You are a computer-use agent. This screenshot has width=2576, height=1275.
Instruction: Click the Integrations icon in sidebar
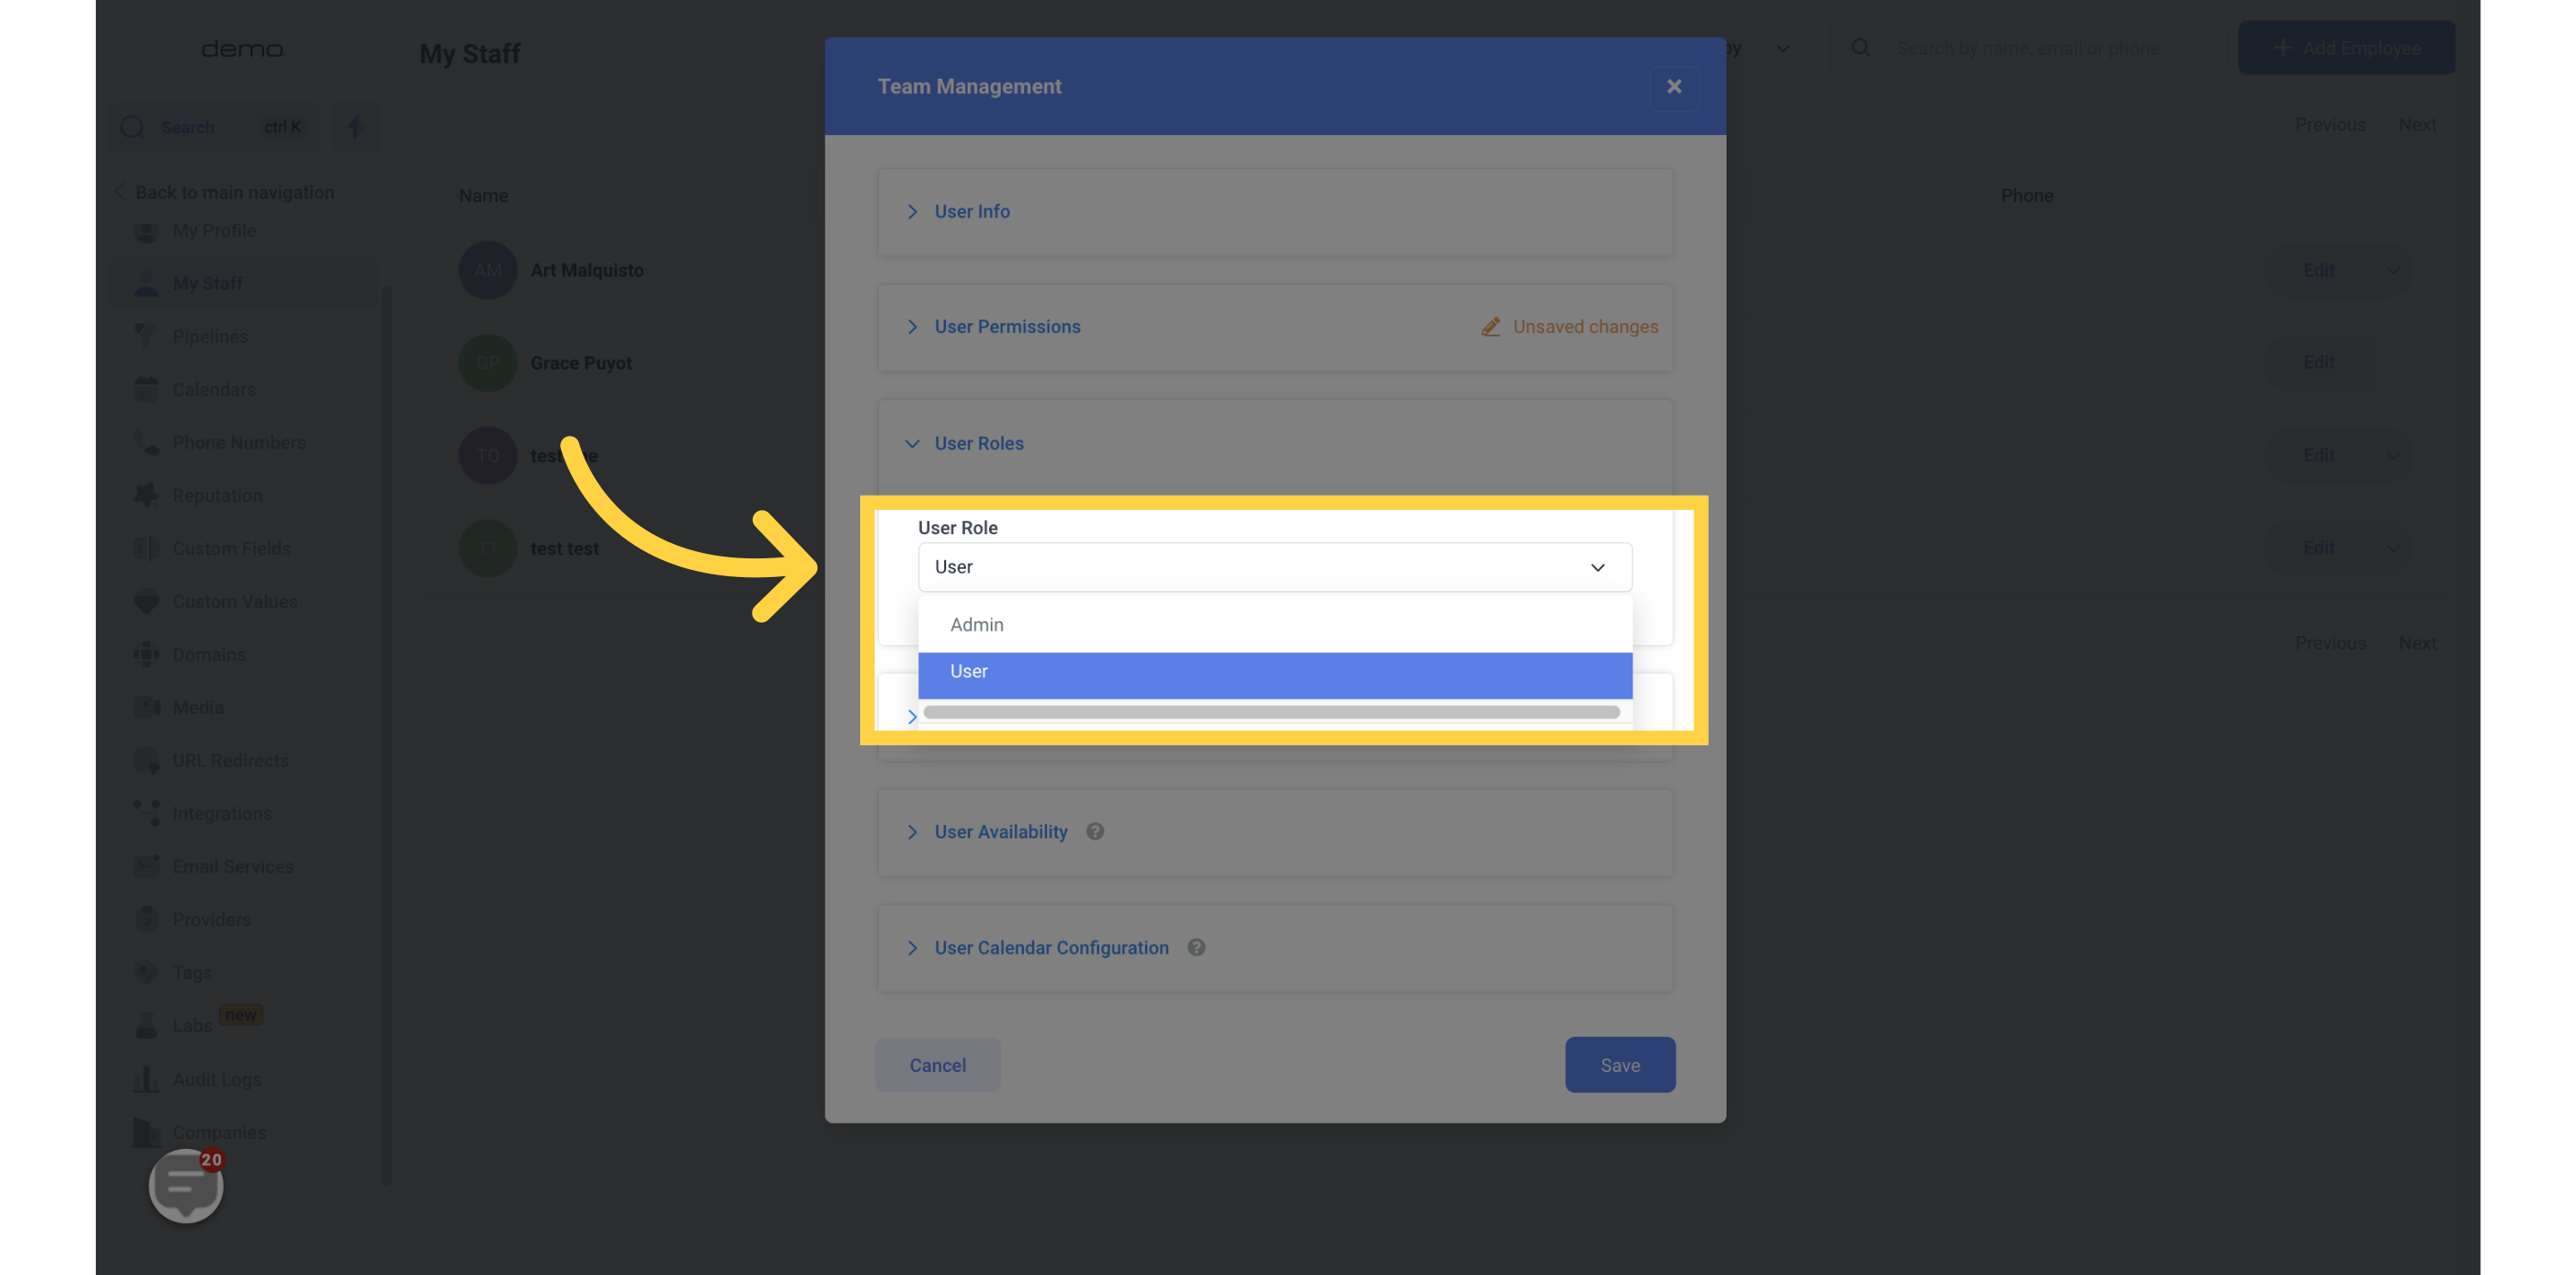point(145,815)
